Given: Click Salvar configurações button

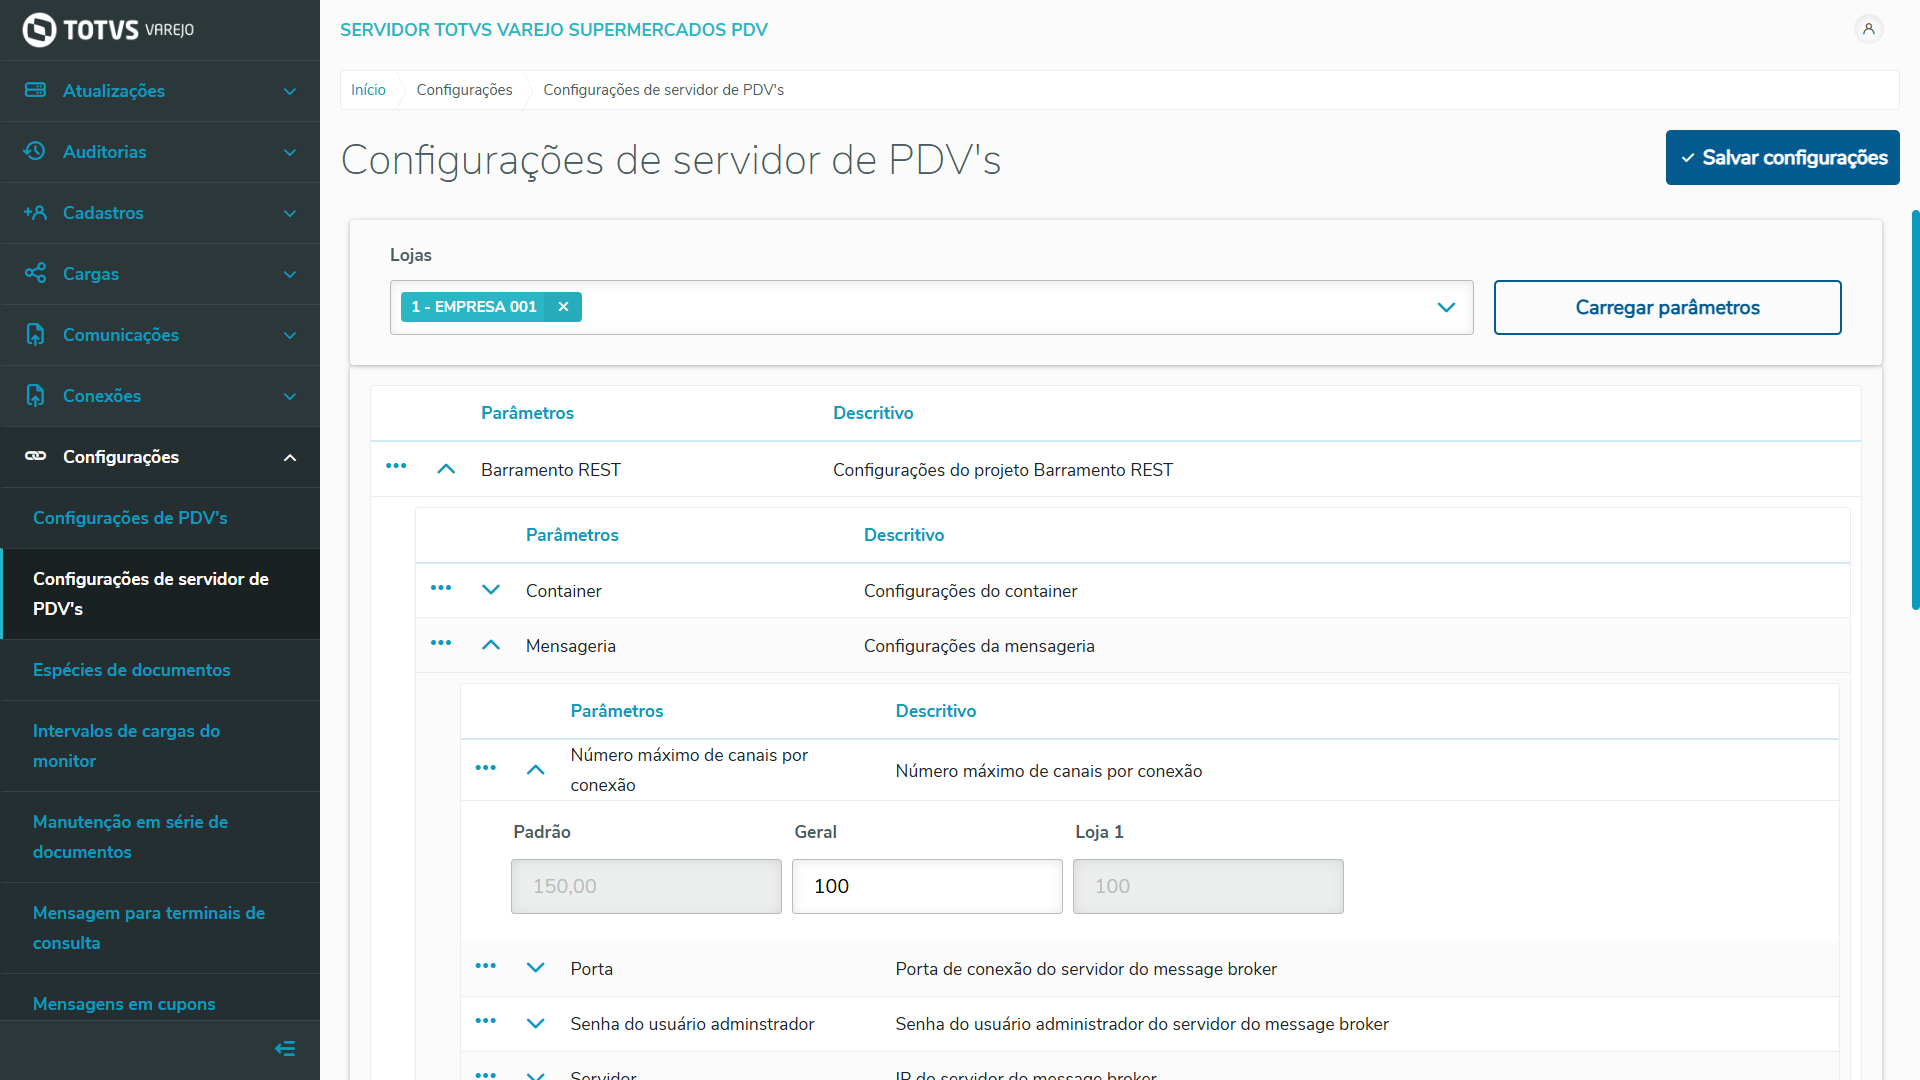Looking at the screenshot, I should click(1782, 157).
